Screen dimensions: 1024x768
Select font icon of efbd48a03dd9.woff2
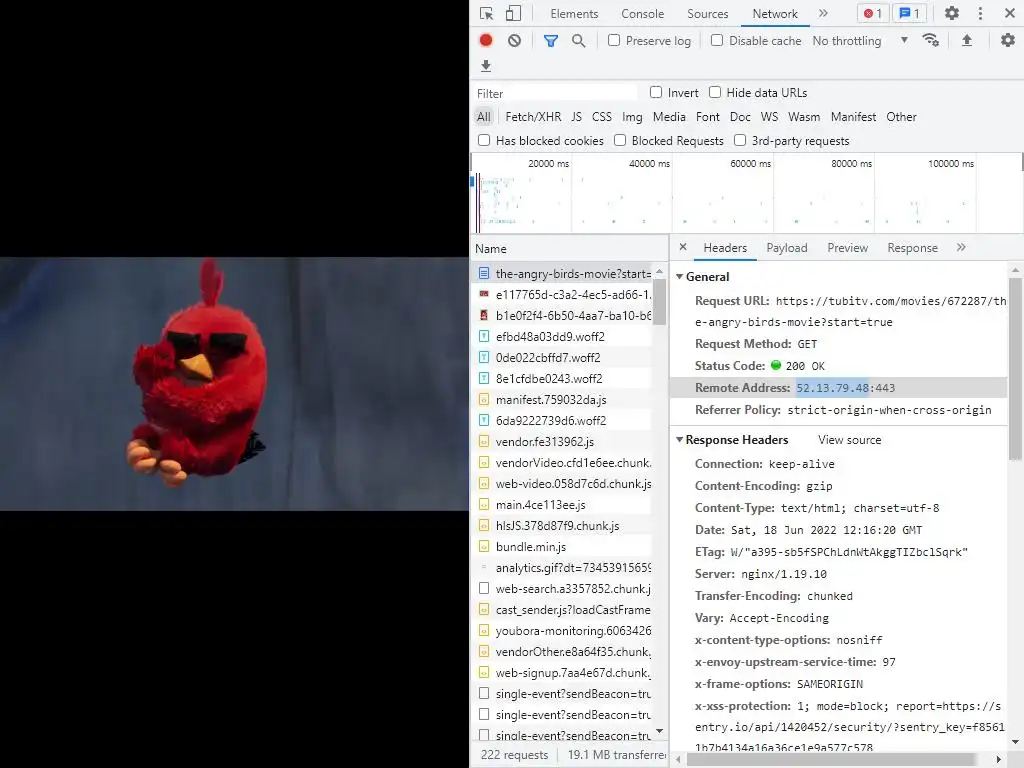tap(484, 336)
